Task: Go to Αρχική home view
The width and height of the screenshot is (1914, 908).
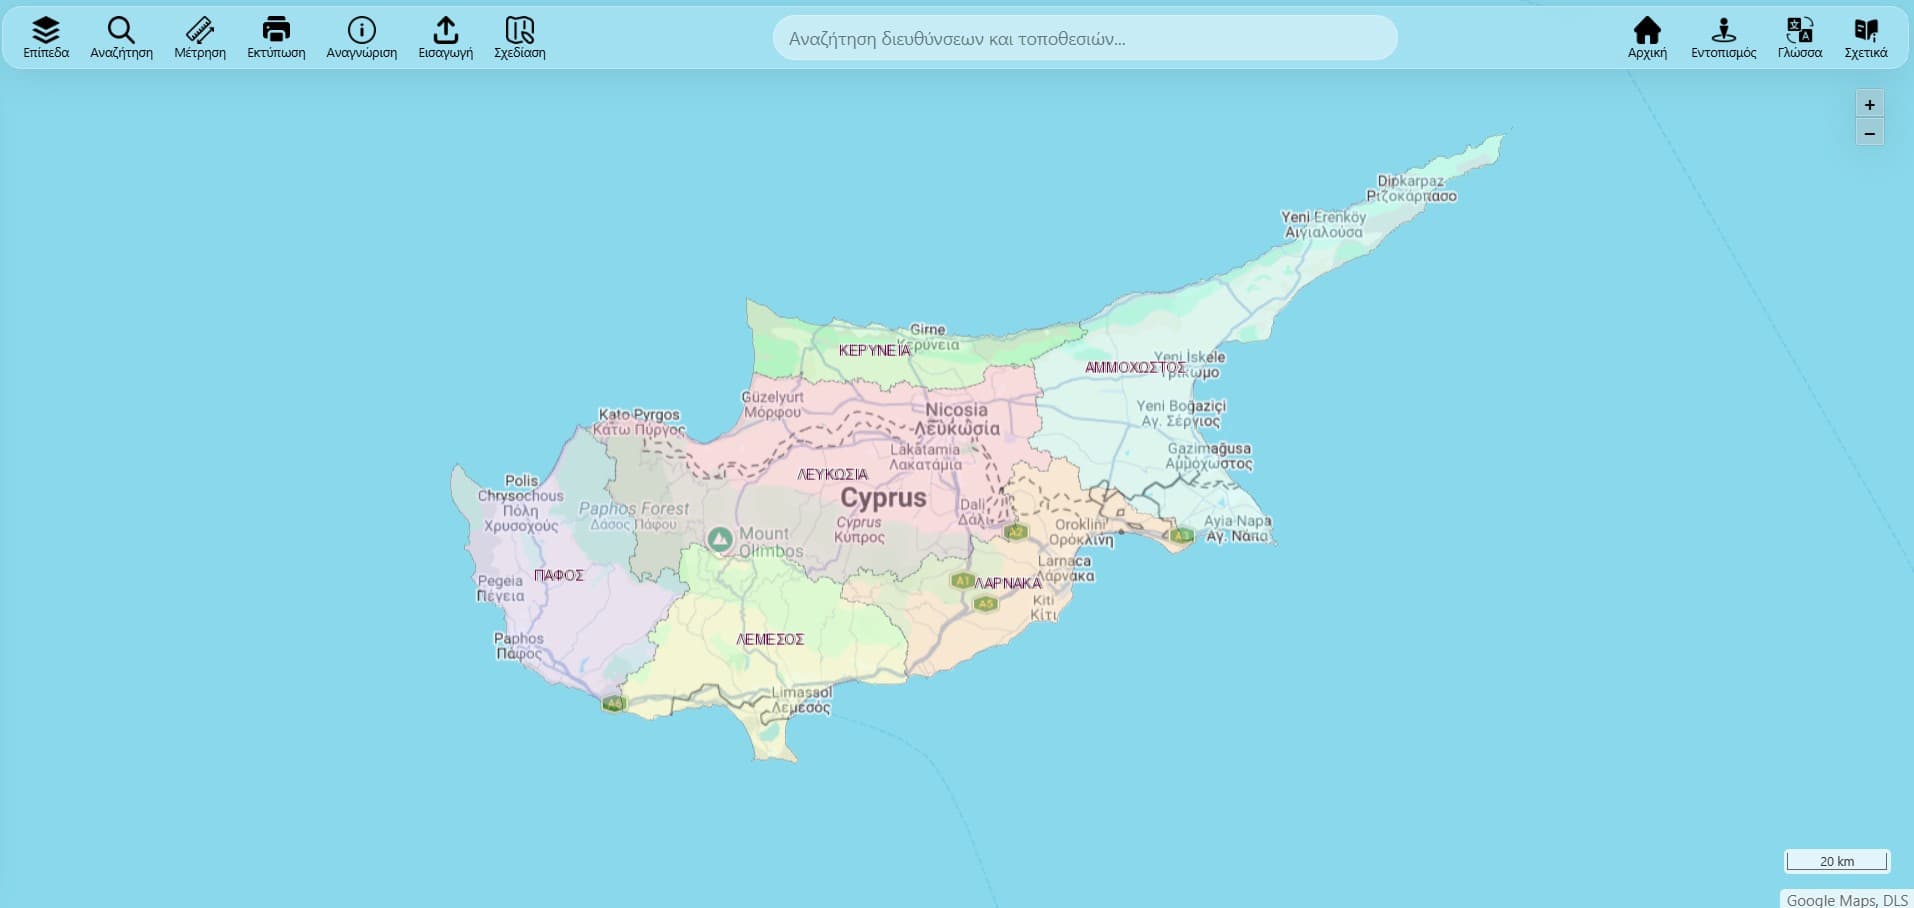Action: (x=1647, y=38)
